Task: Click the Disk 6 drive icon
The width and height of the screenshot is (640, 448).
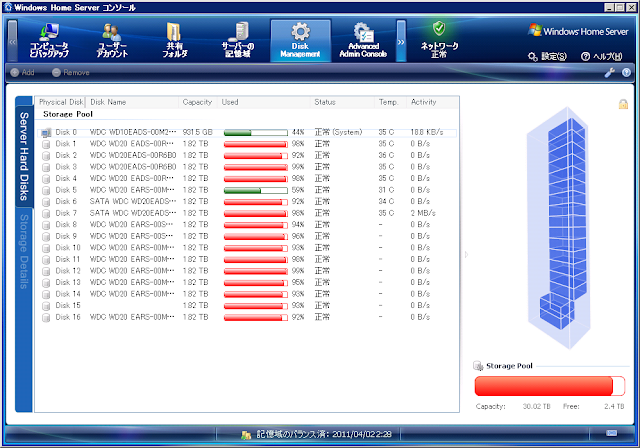Action: coord(46,202)
